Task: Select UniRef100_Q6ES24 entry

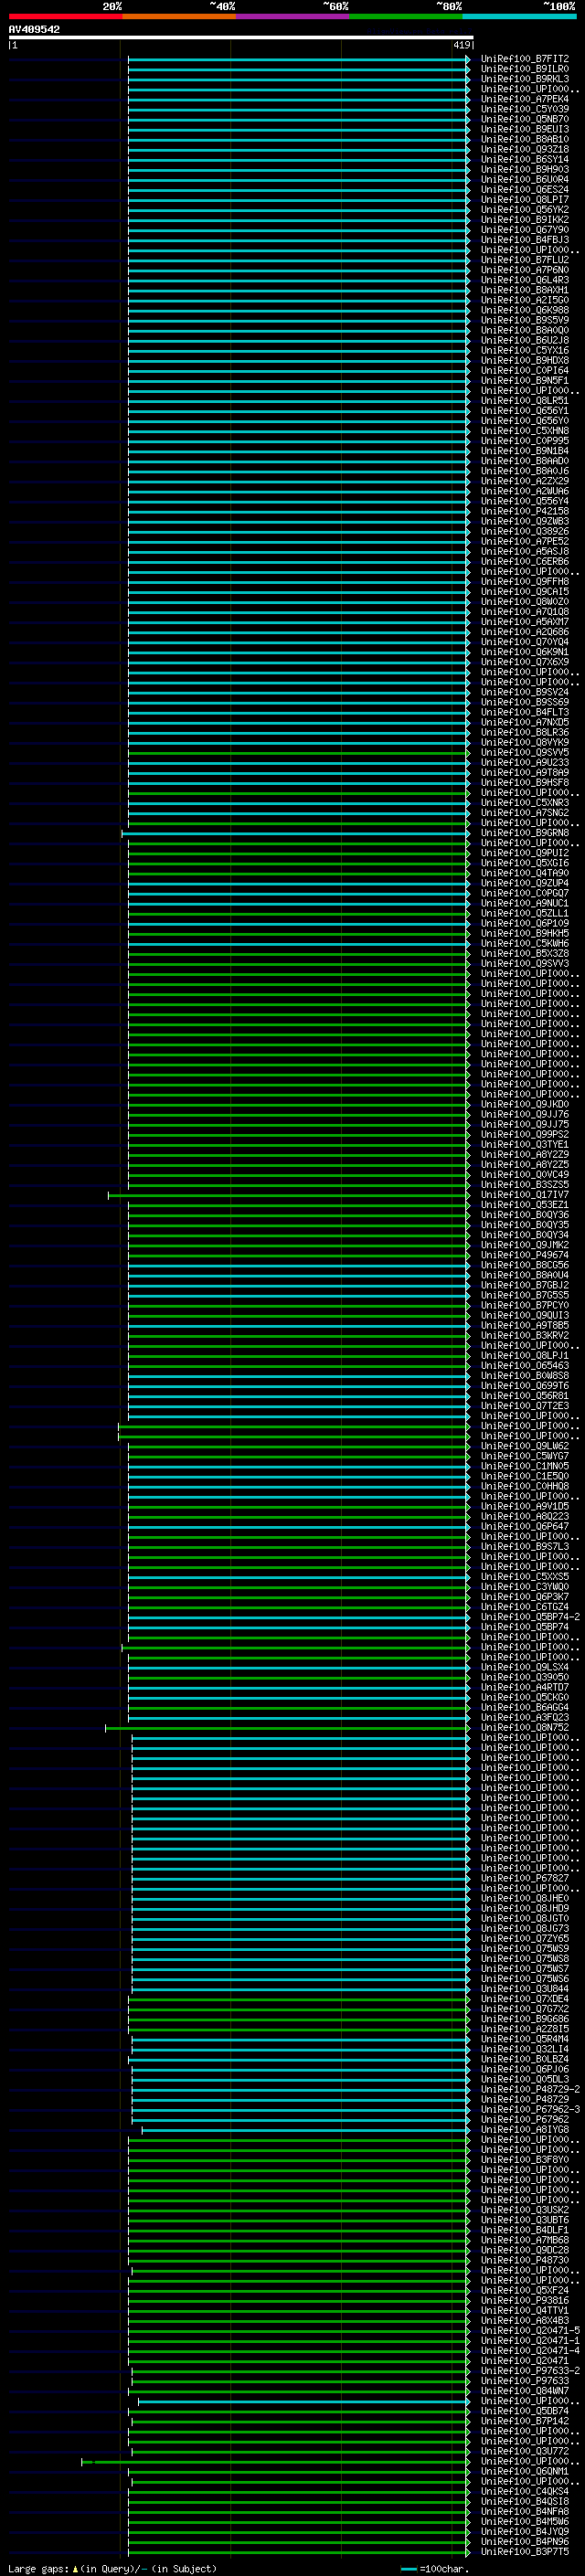Action: 524,189
